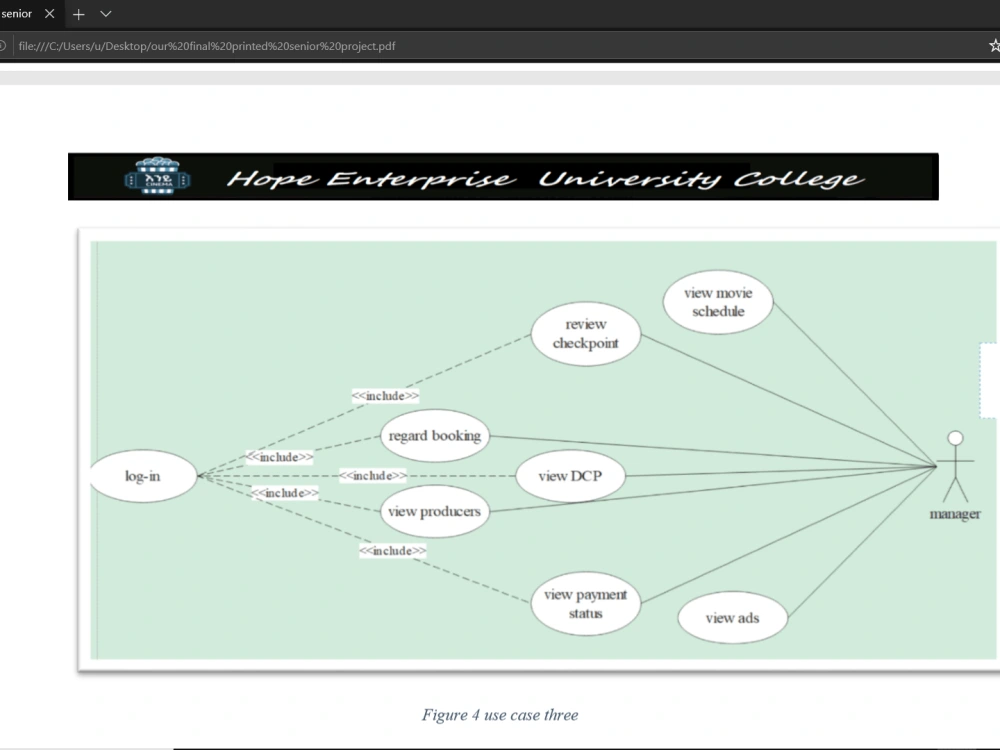Click the include label on the view payment status line
The height and width of the screenshot is (750, 1000).
tap(393, 551)
